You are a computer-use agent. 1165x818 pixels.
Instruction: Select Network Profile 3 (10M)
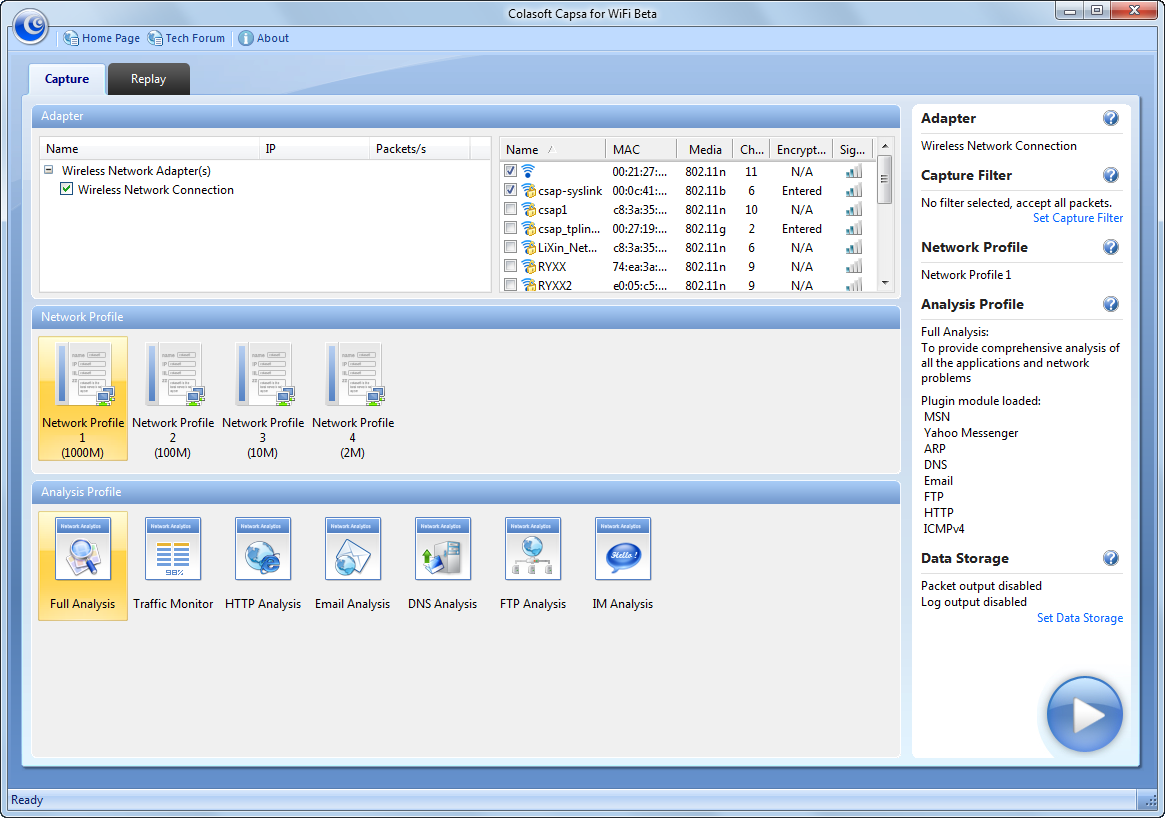click(262, 399)
